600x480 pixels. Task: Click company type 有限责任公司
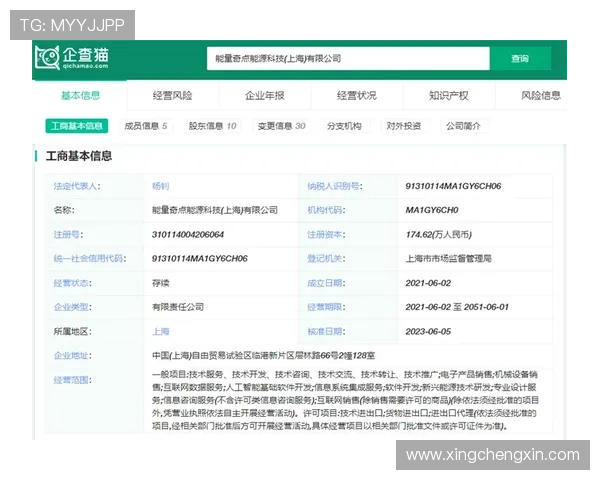tap(178, 307)
